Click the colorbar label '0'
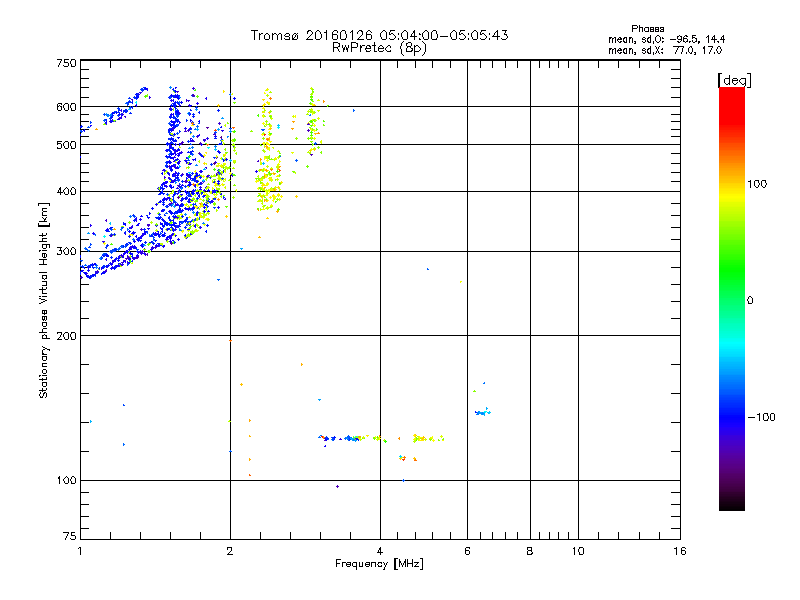The height and width of the screenshot is (600, 800). (x=750, y=300)
